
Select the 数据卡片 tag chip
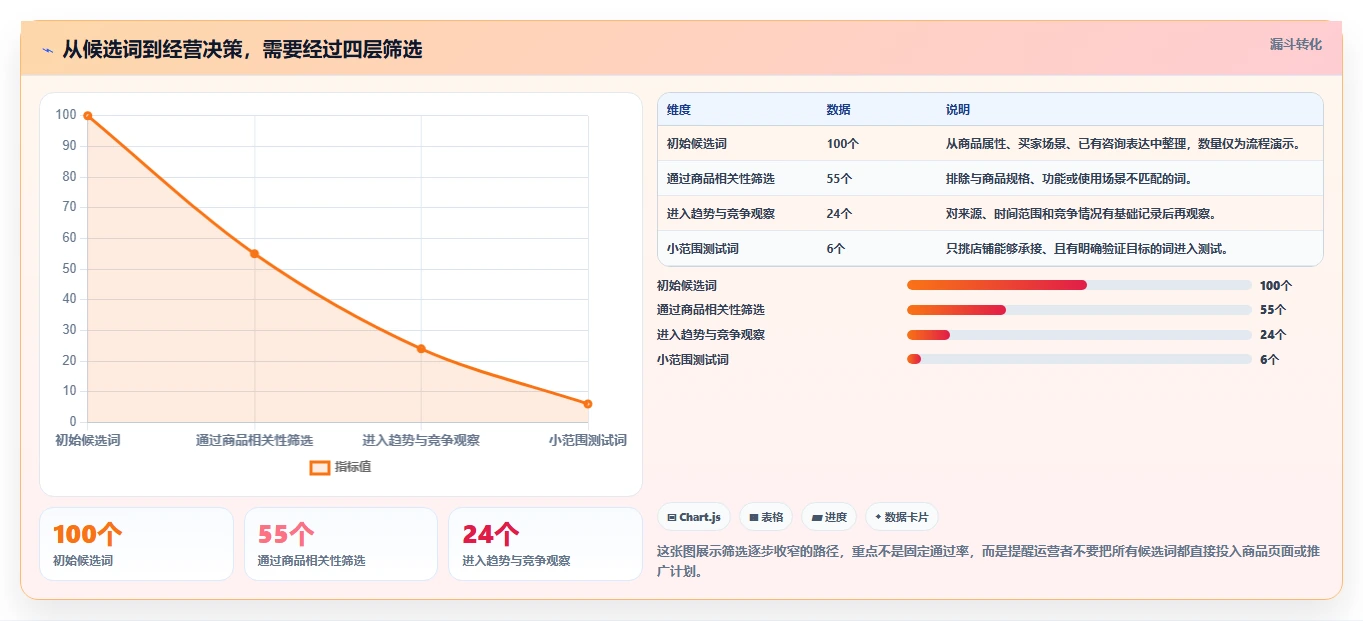tap(902, 517)
